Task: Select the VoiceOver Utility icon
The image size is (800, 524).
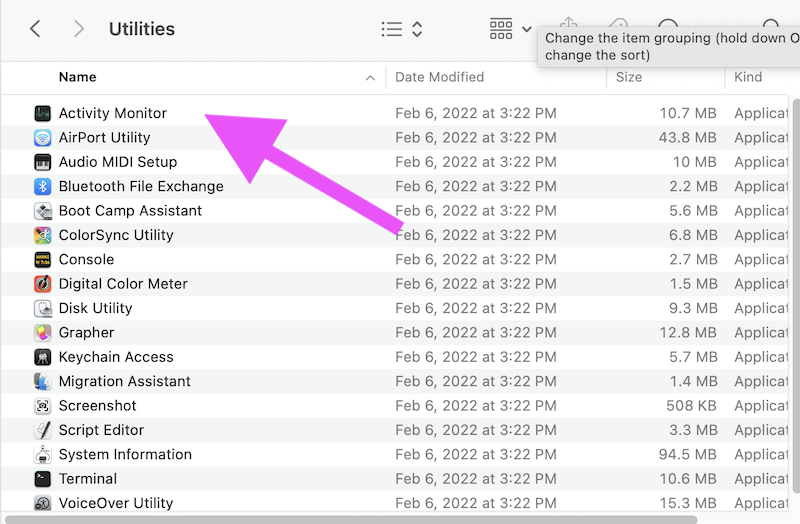Action: (x=42, y=504)
